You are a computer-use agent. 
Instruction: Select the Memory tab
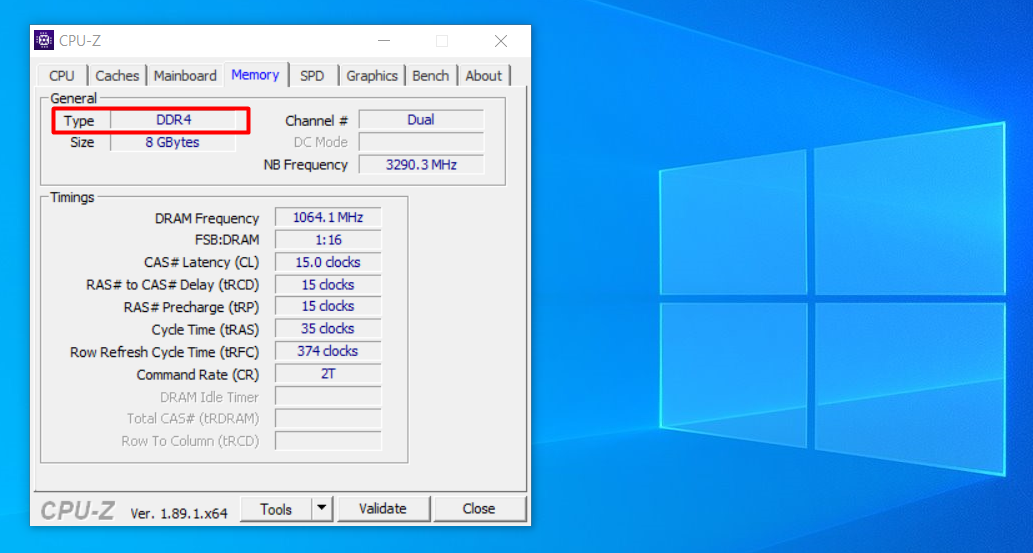tap(256, 74)
